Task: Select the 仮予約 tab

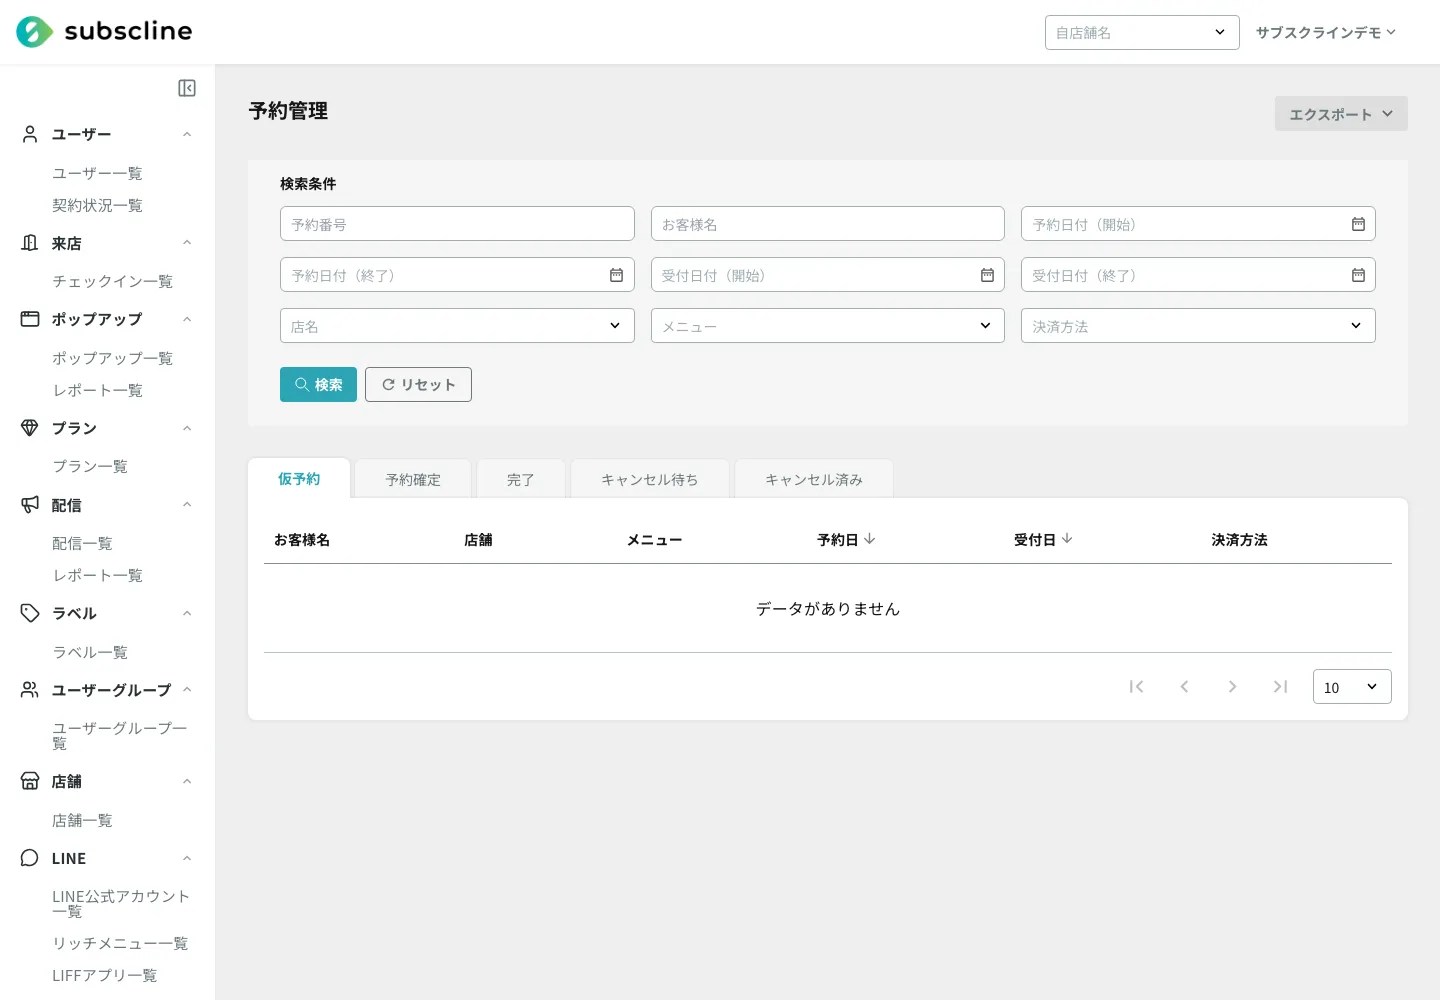Action: coord(299,479)
